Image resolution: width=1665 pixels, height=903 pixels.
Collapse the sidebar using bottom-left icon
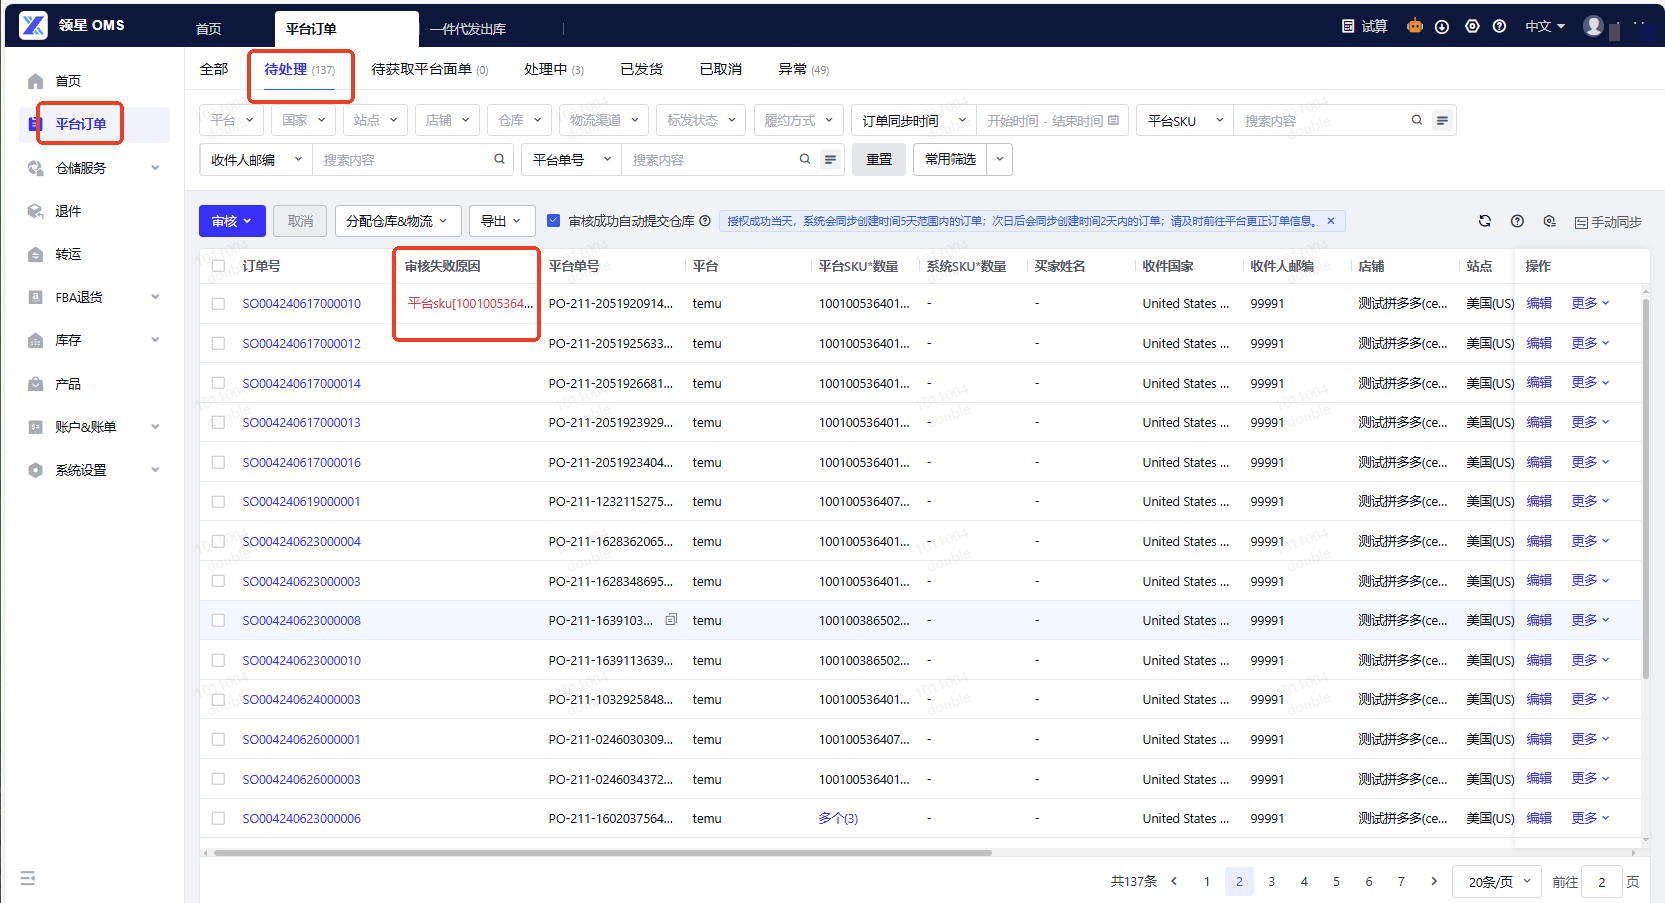(x=28, y=878)
